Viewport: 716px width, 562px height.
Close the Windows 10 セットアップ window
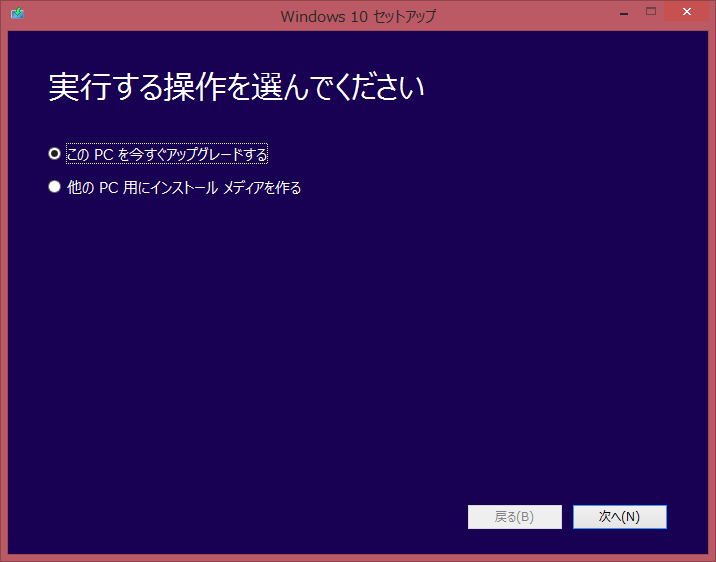pyautogui.click(x=687, y=11)
